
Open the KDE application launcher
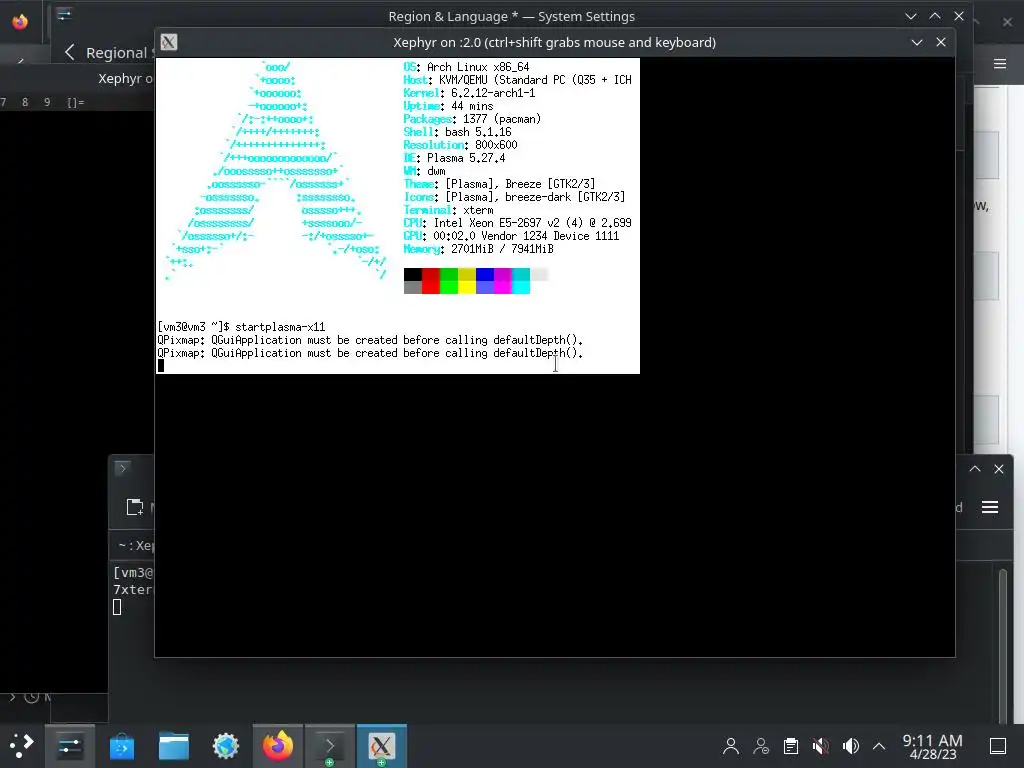(x=20, y=745)
